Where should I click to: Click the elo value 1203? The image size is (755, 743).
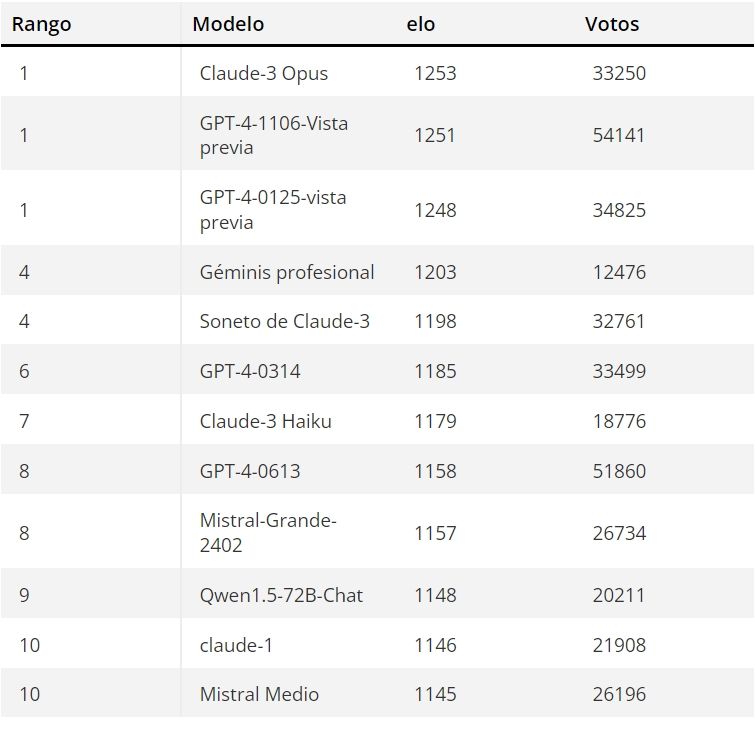tap(435, 272)
